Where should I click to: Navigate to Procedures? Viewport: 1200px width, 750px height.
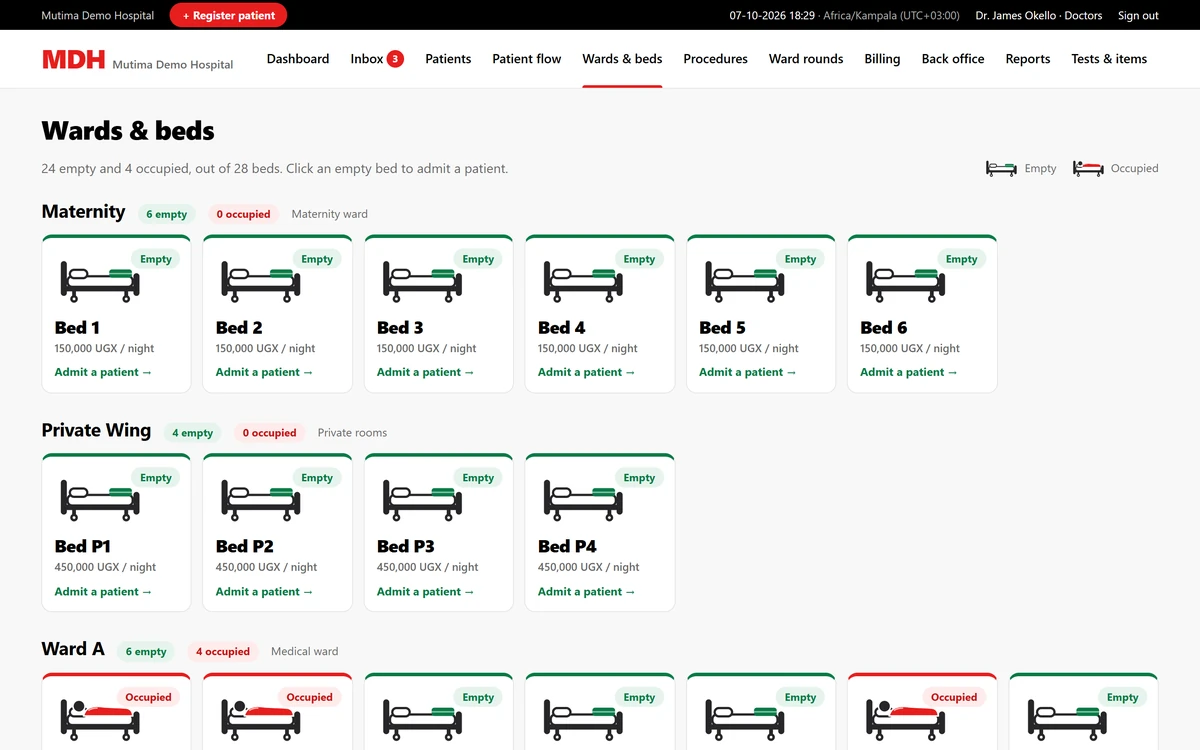point(715,59)
